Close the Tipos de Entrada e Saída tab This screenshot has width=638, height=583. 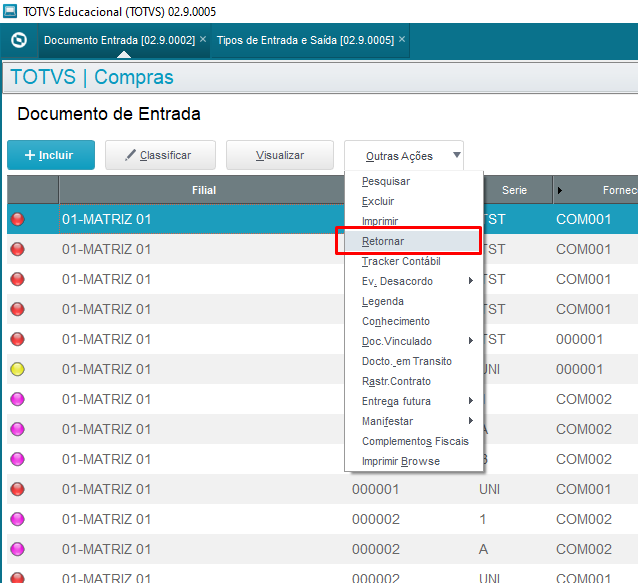click(402, 39)
